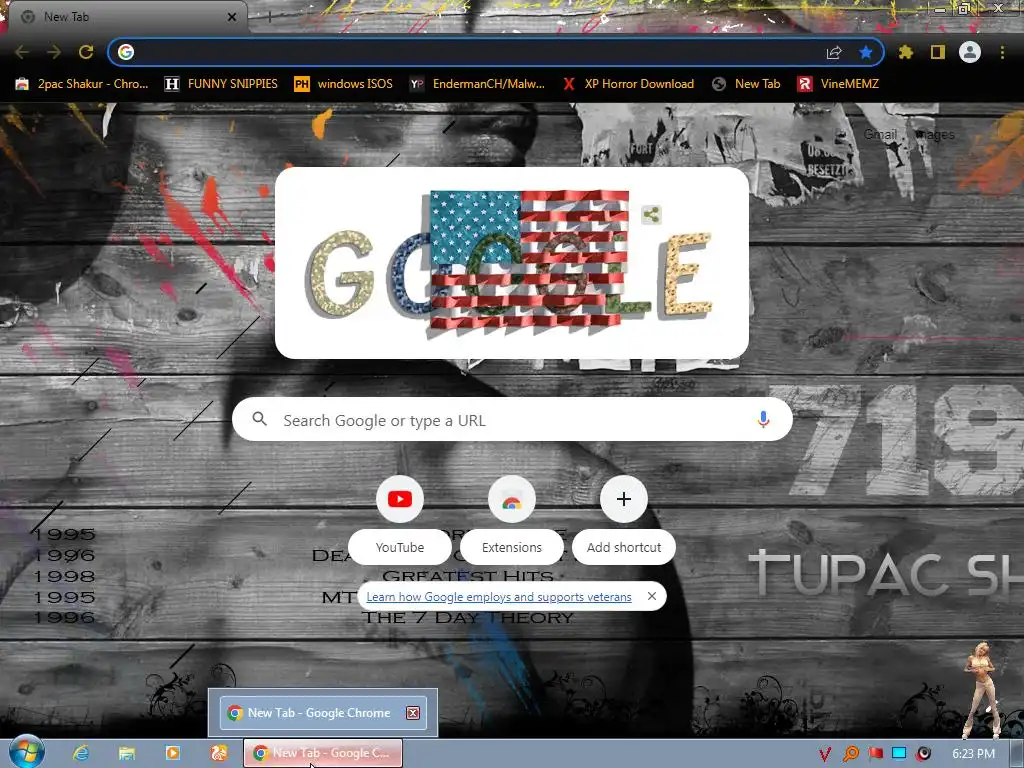The width and height of the screenshot is (1024, 768).
Task: Open the link about Google supporting veterans
Action: (499, 596)
